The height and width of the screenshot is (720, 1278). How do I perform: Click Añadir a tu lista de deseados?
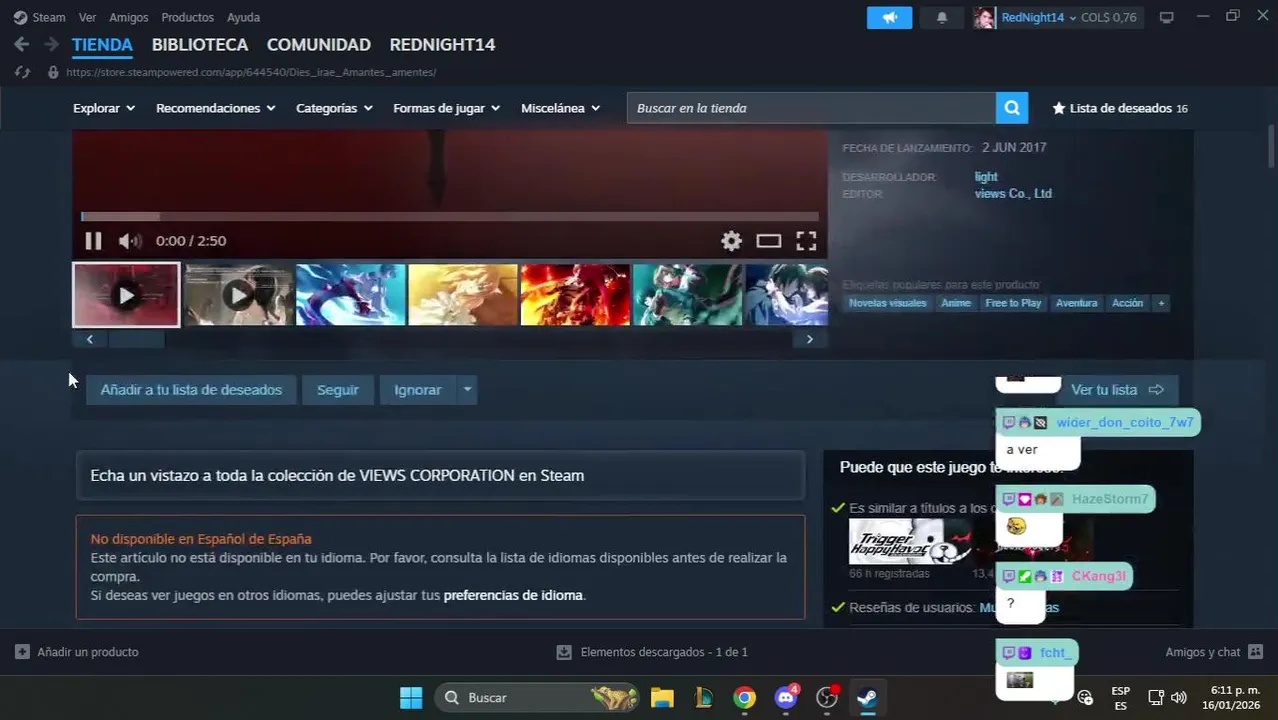point(191,390)
